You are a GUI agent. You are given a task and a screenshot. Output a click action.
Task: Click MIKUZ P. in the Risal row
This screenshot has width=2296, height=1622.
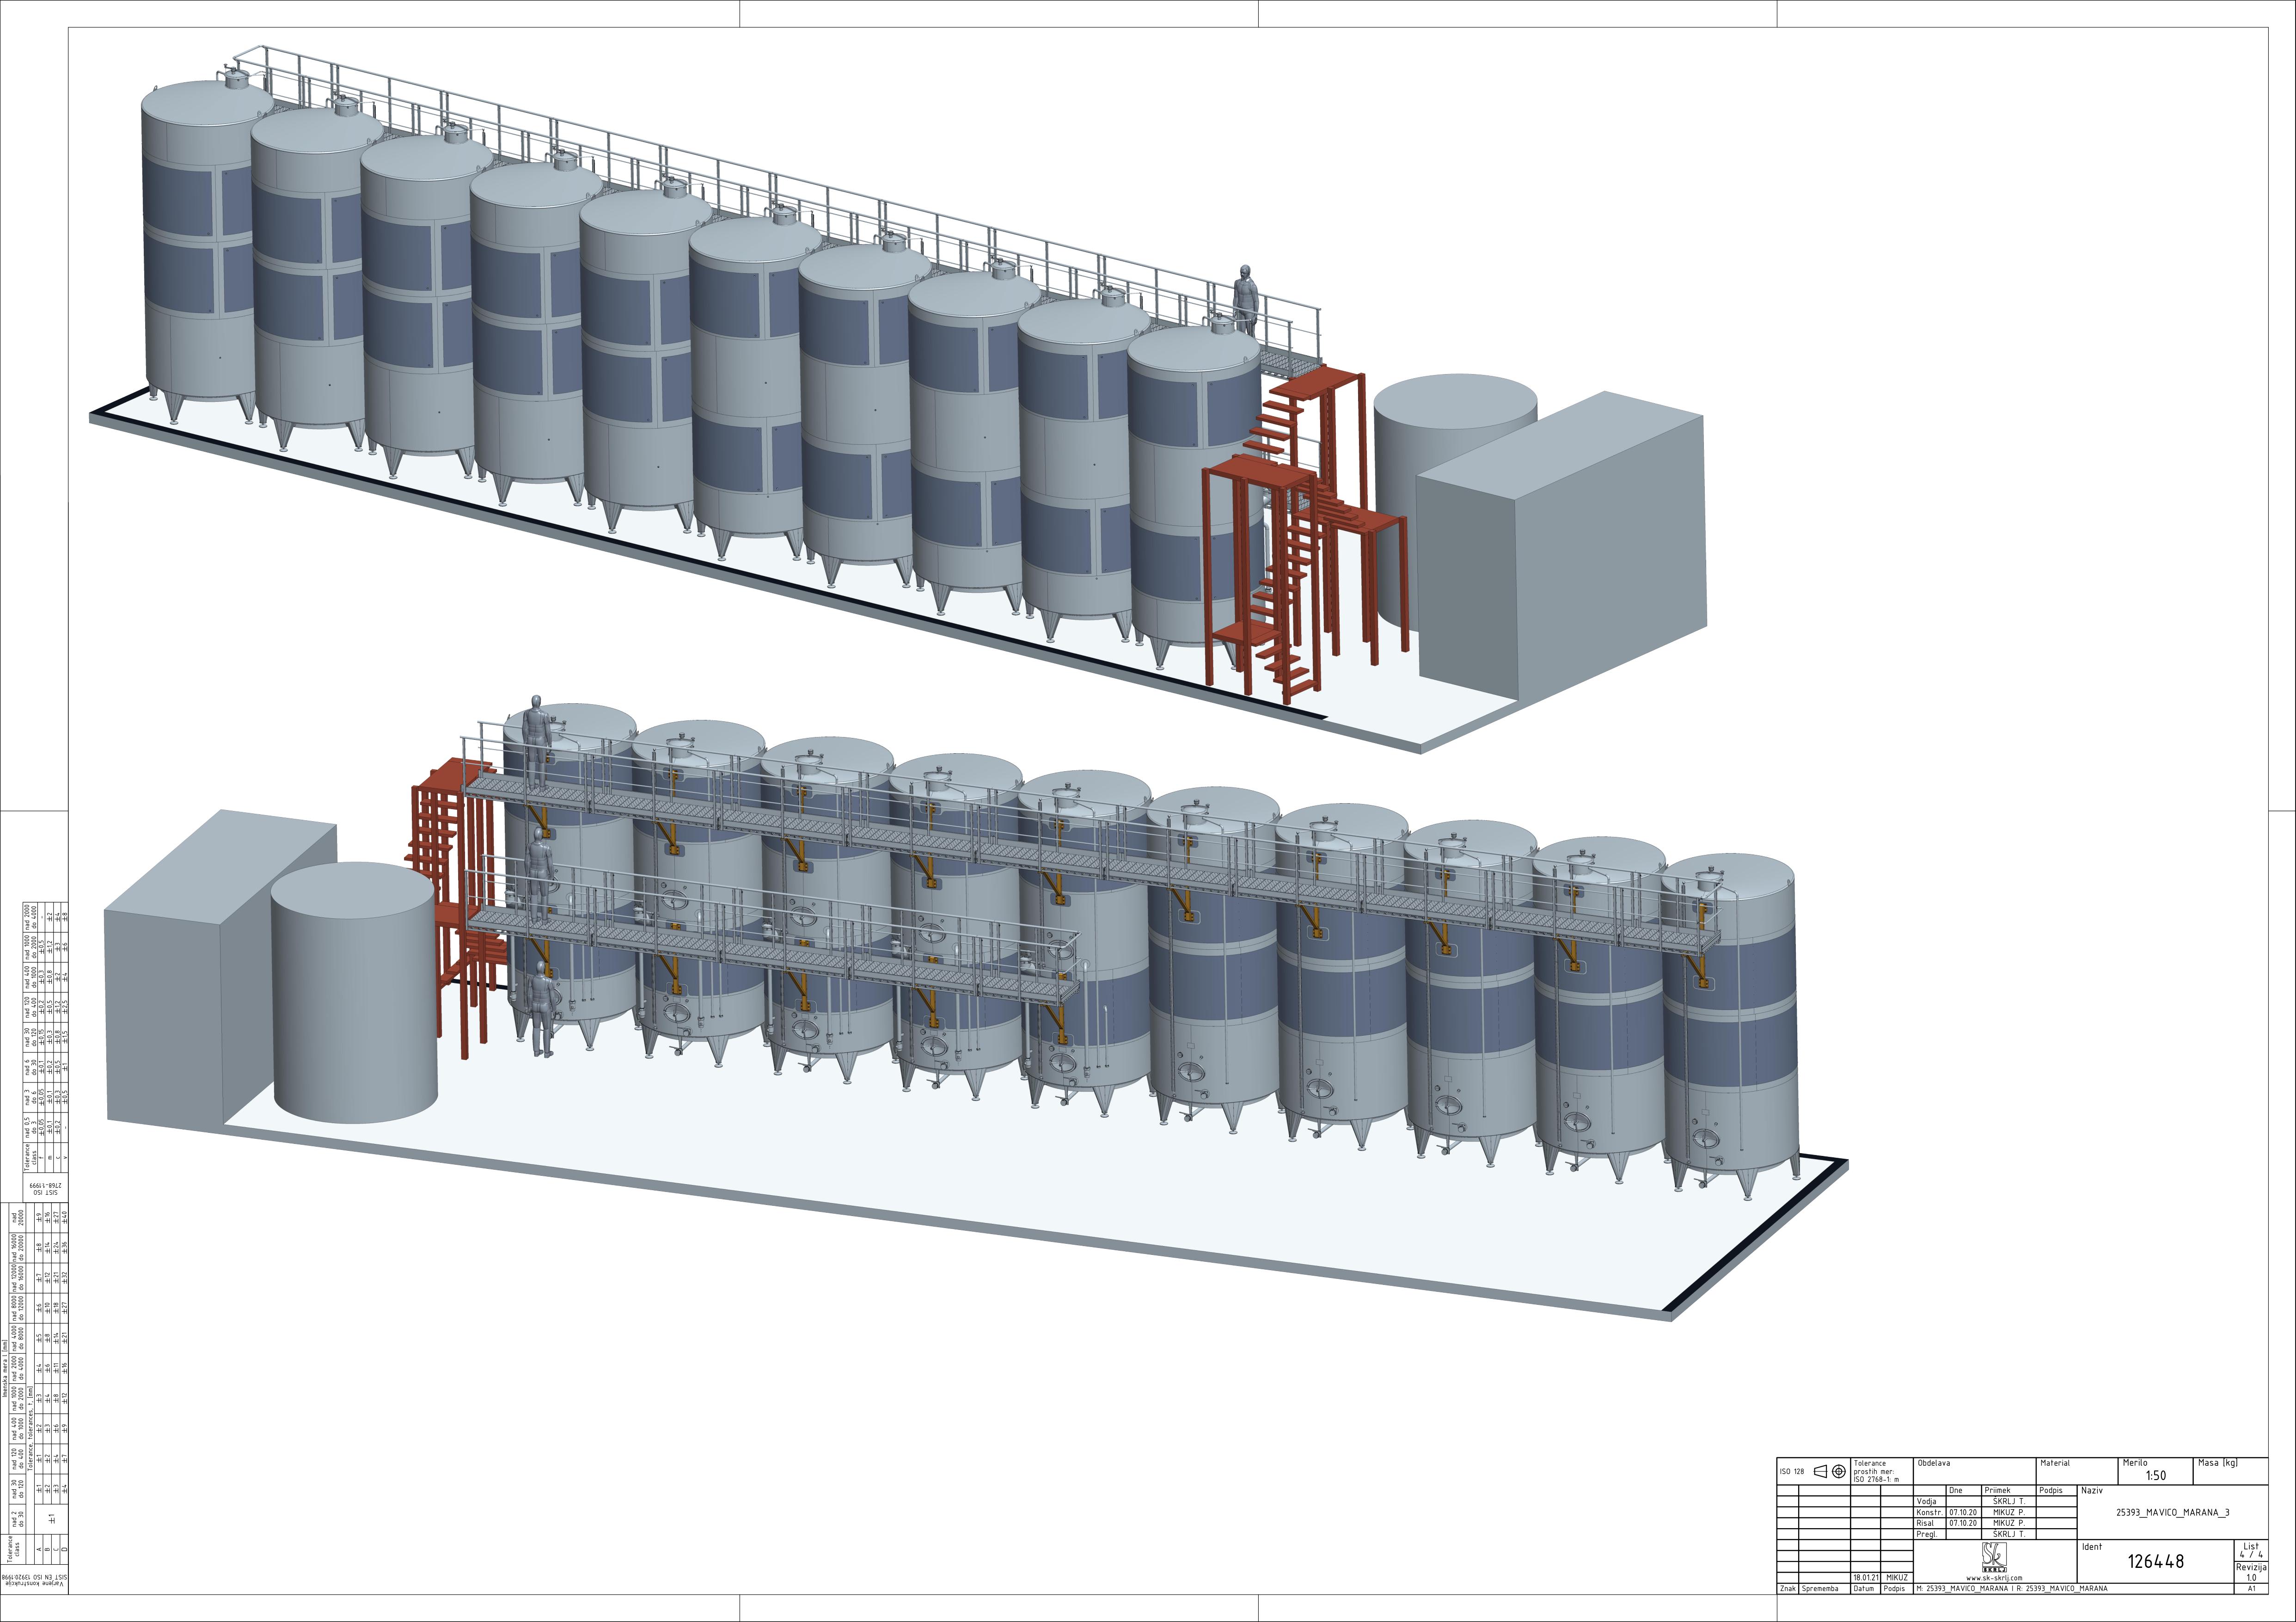[x=2009, y=1523]
